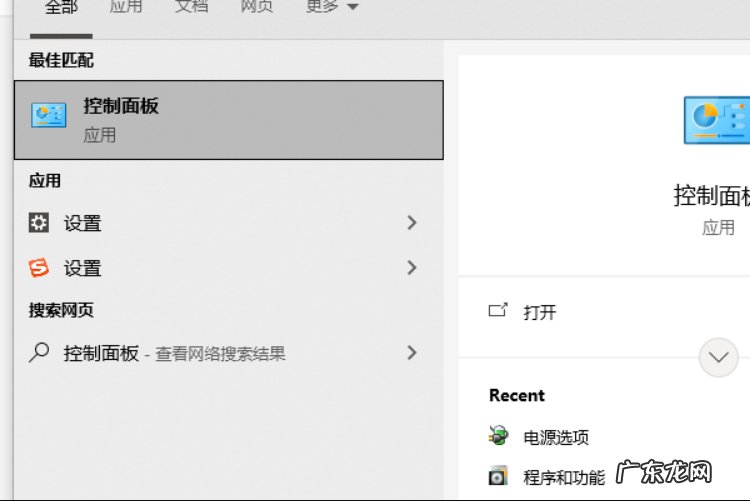Switch to the 文档 filter tab
Viewport: 750px width, 501px height.
[191, 6]
